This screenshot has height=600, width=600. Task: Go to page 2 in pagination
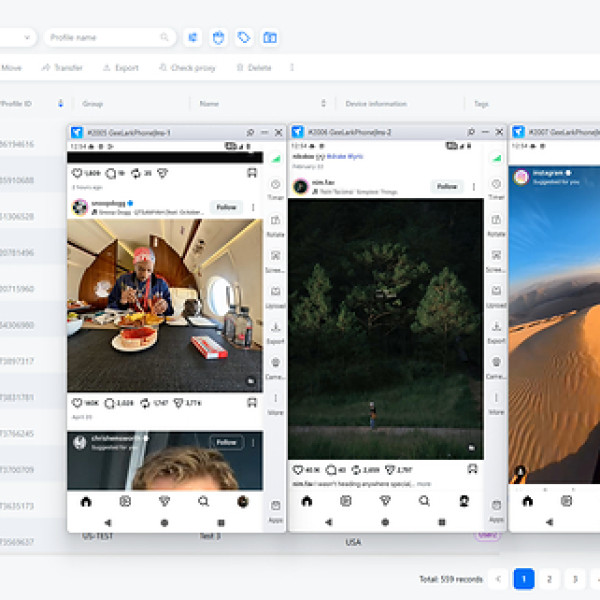[x=549, y=579]
